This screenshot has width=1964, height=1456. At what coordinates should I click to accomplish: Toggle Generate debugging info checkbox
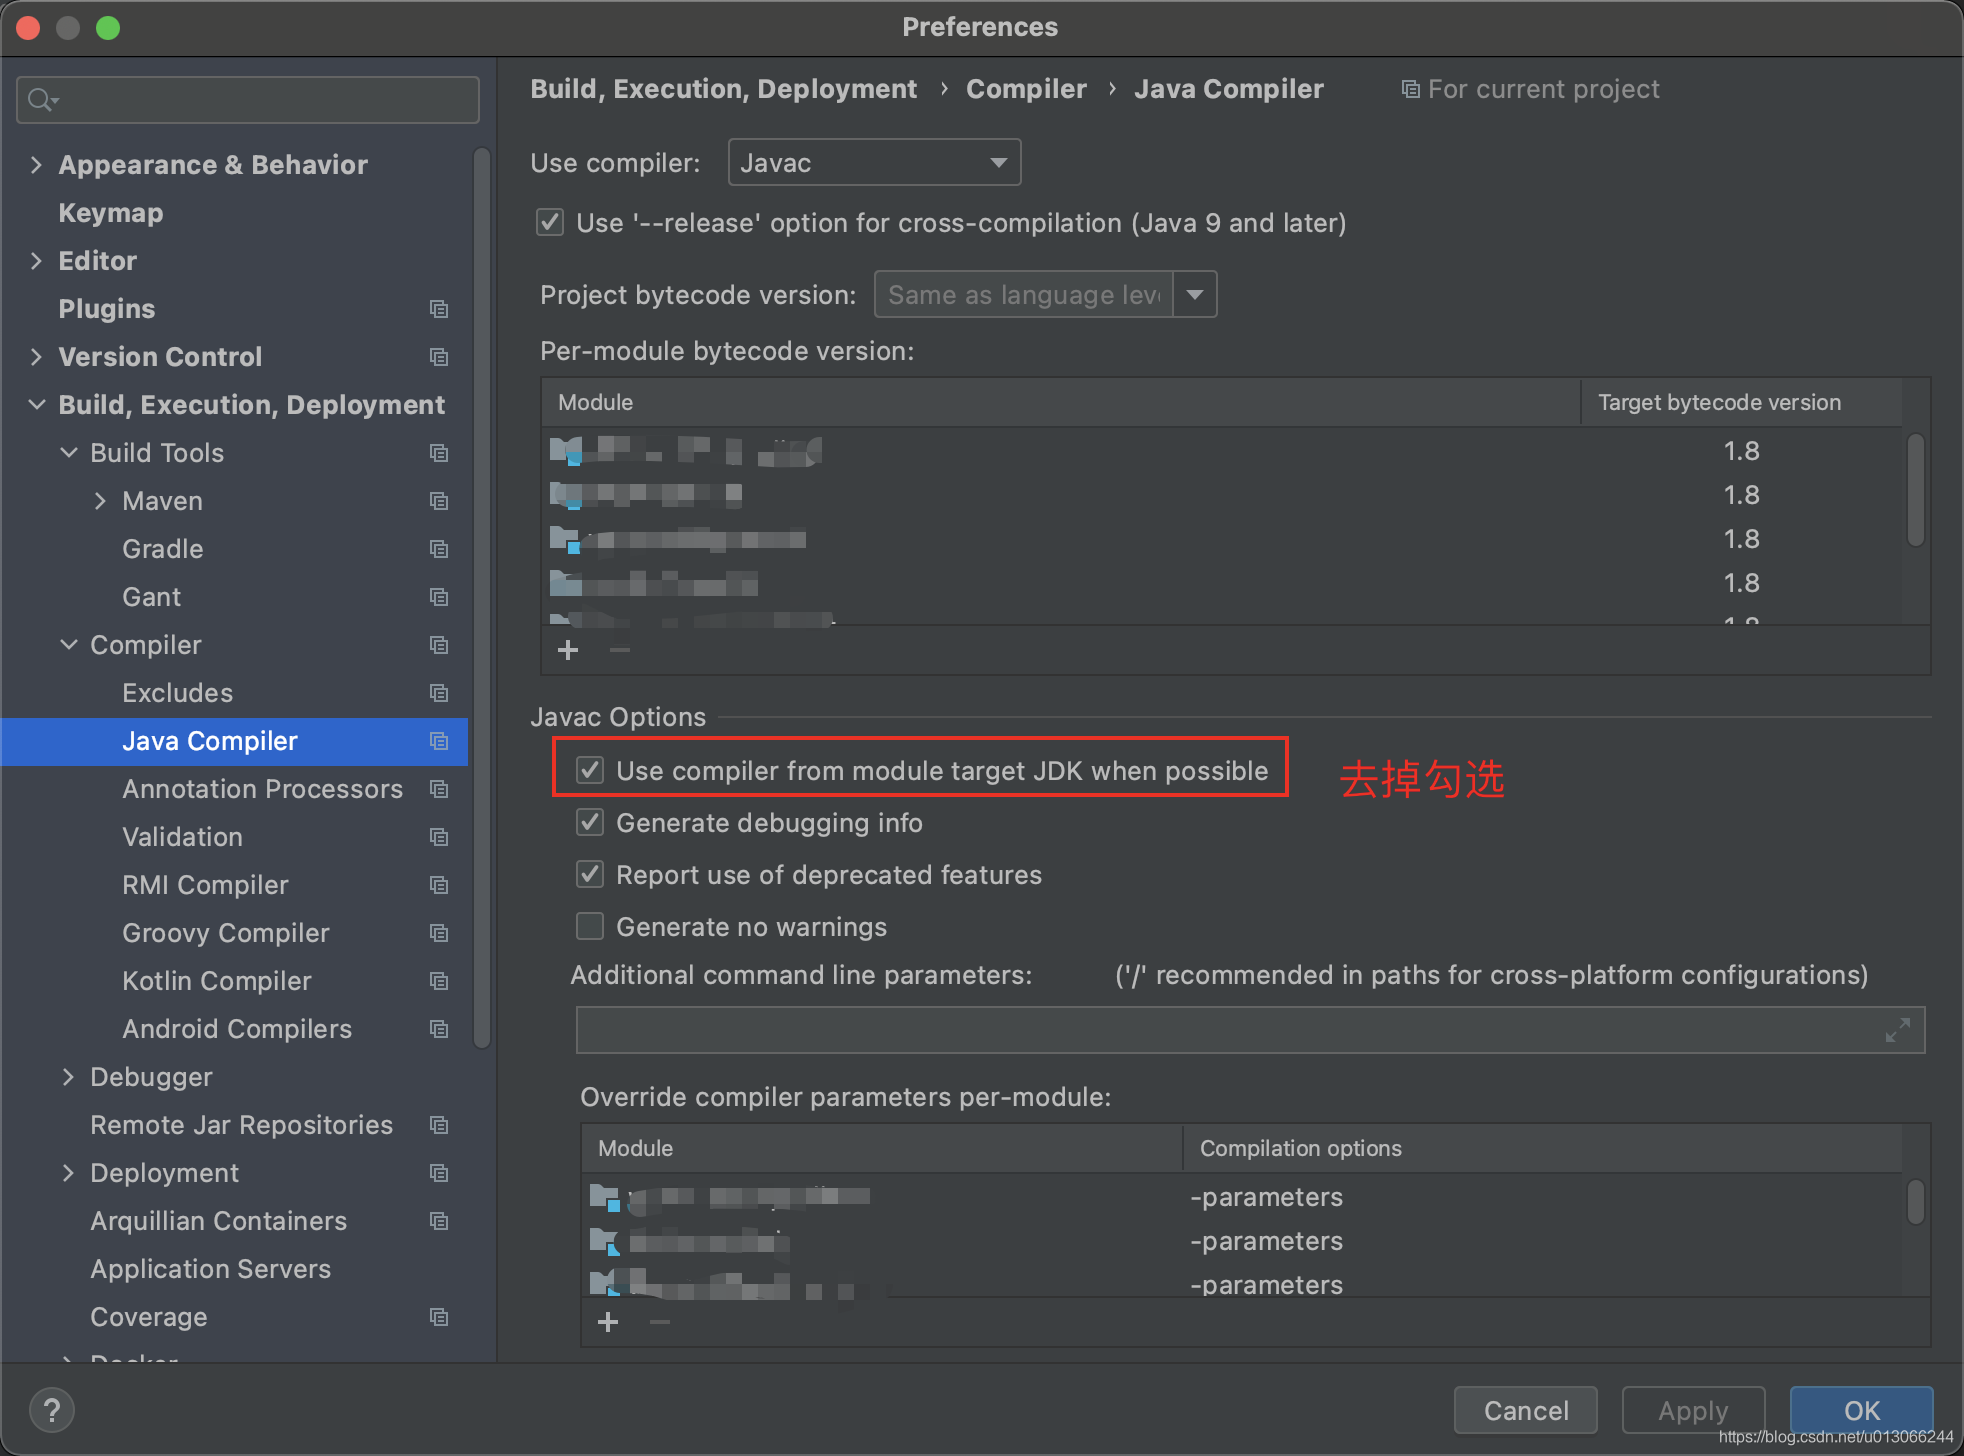coord(590,823)
